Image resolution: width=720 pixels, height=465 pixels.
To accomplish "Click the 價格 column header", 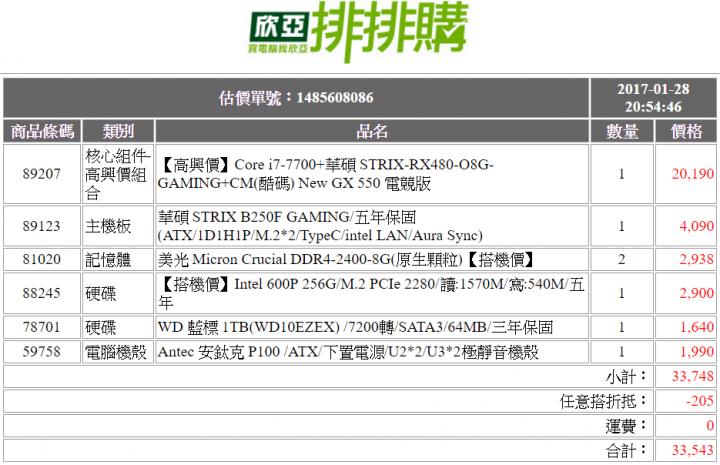I will tap(686, 131).
